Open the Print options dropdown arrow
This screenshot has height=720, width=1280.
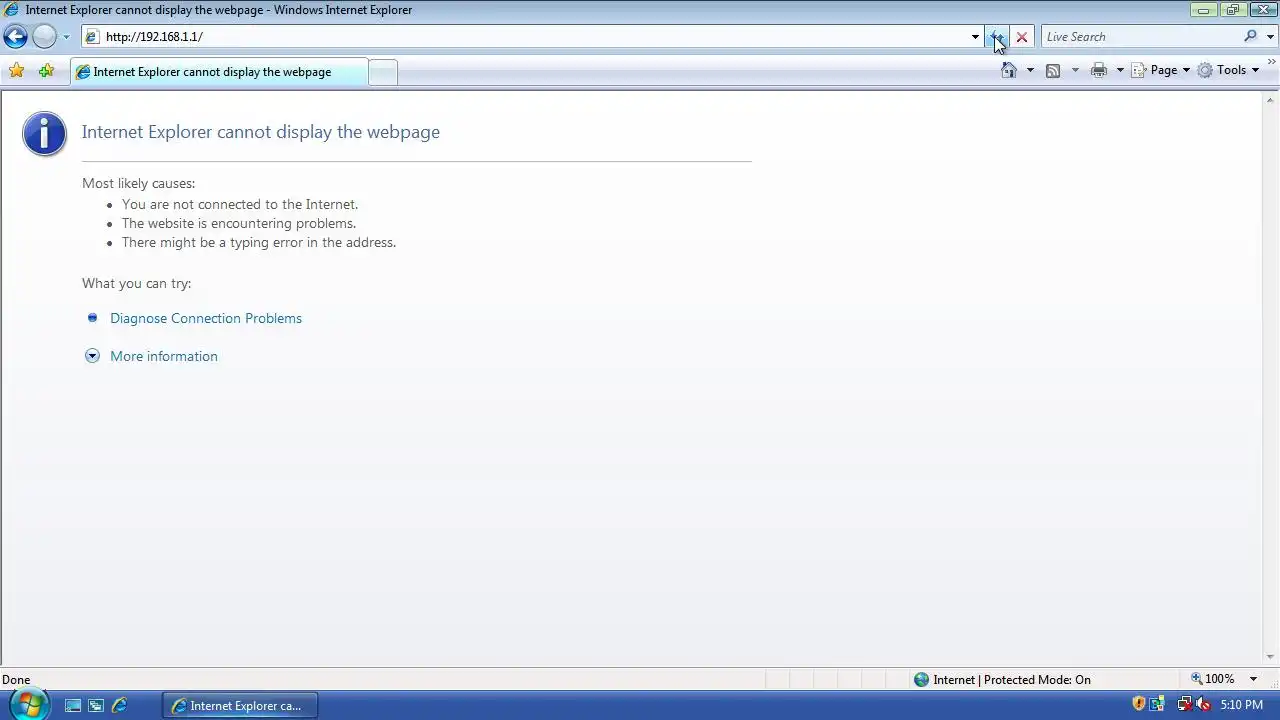pos(1120,70)
